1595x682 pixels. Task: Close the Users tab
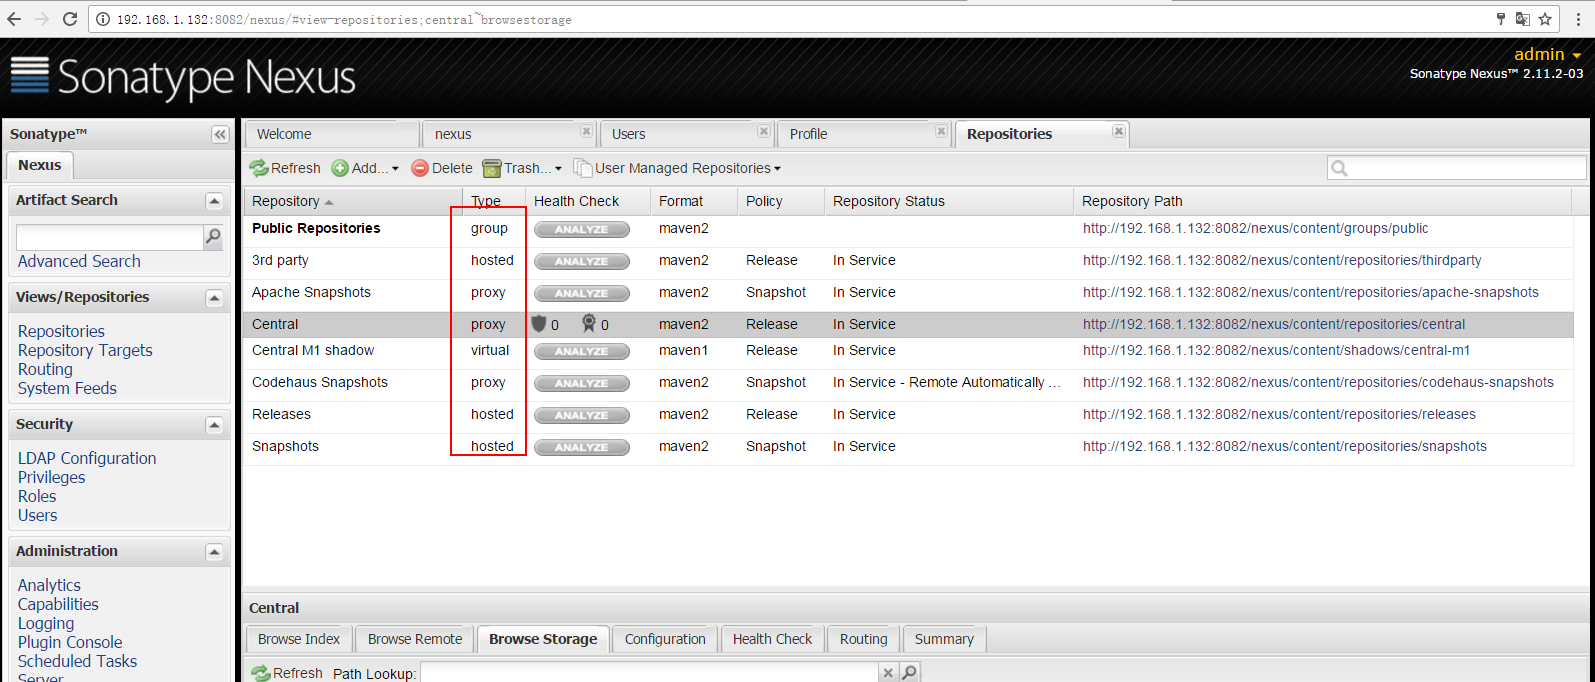(764, 131)
